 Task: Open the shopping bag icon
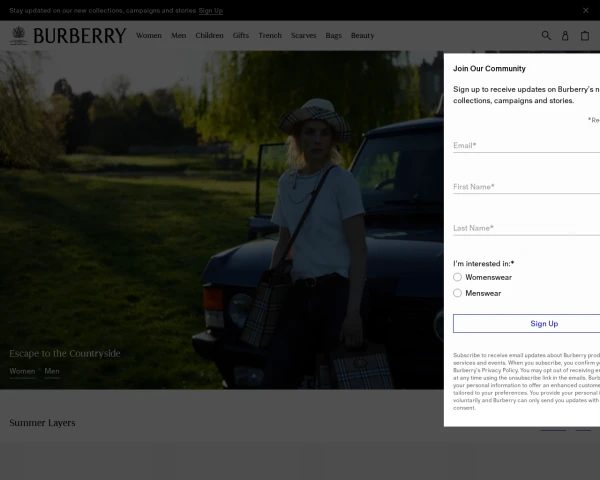pos(585,36)
